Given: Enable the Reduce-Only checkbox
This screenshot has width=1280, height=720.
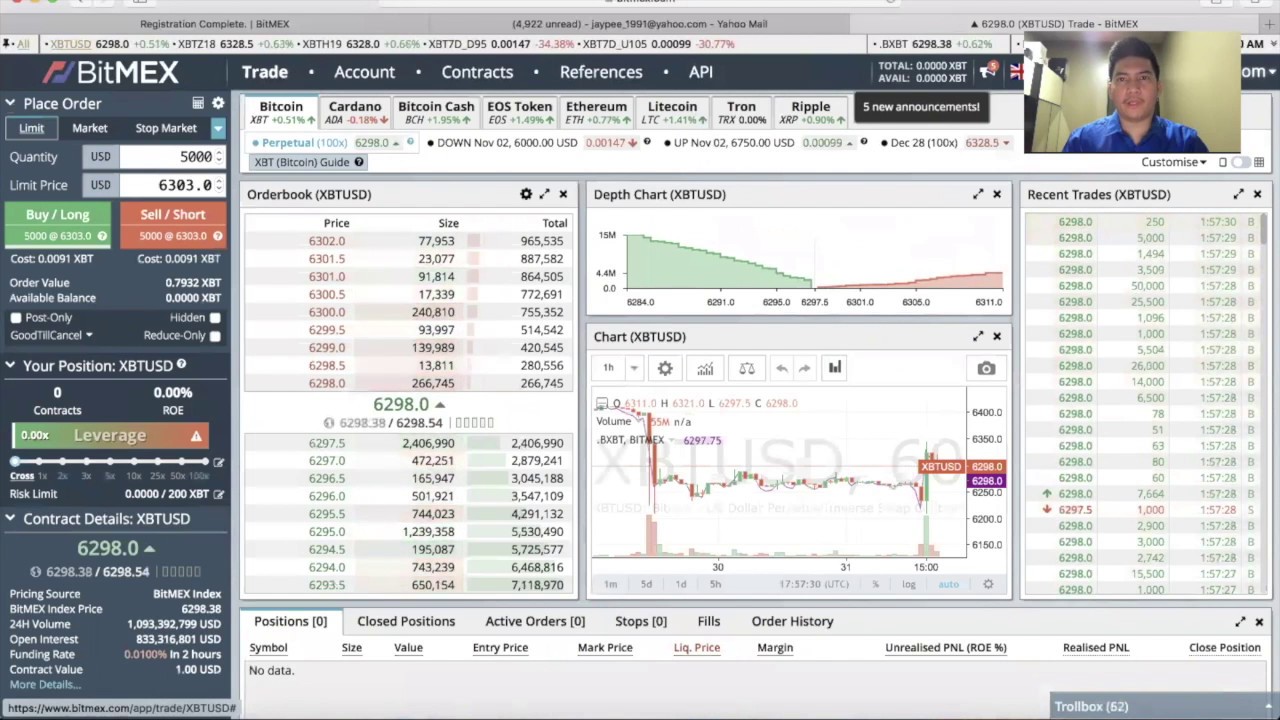Looking at the screenshot, I should click(215, 336).
